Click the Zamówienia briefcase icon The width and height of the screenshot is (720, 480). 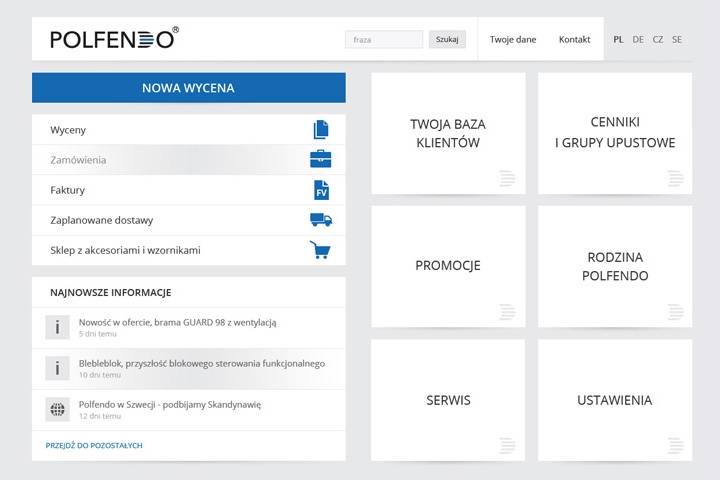pos(321,159)
